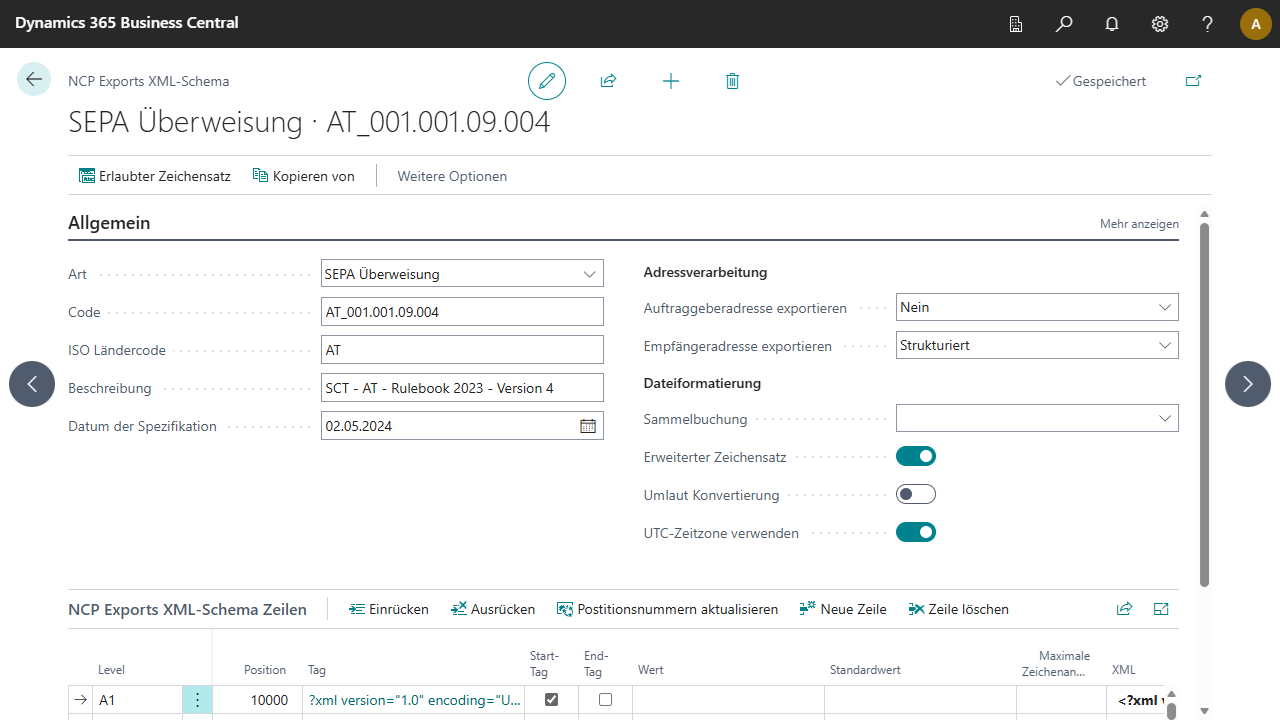
Task: Click Mehr anzeigen link
Action: [1139, 224]
